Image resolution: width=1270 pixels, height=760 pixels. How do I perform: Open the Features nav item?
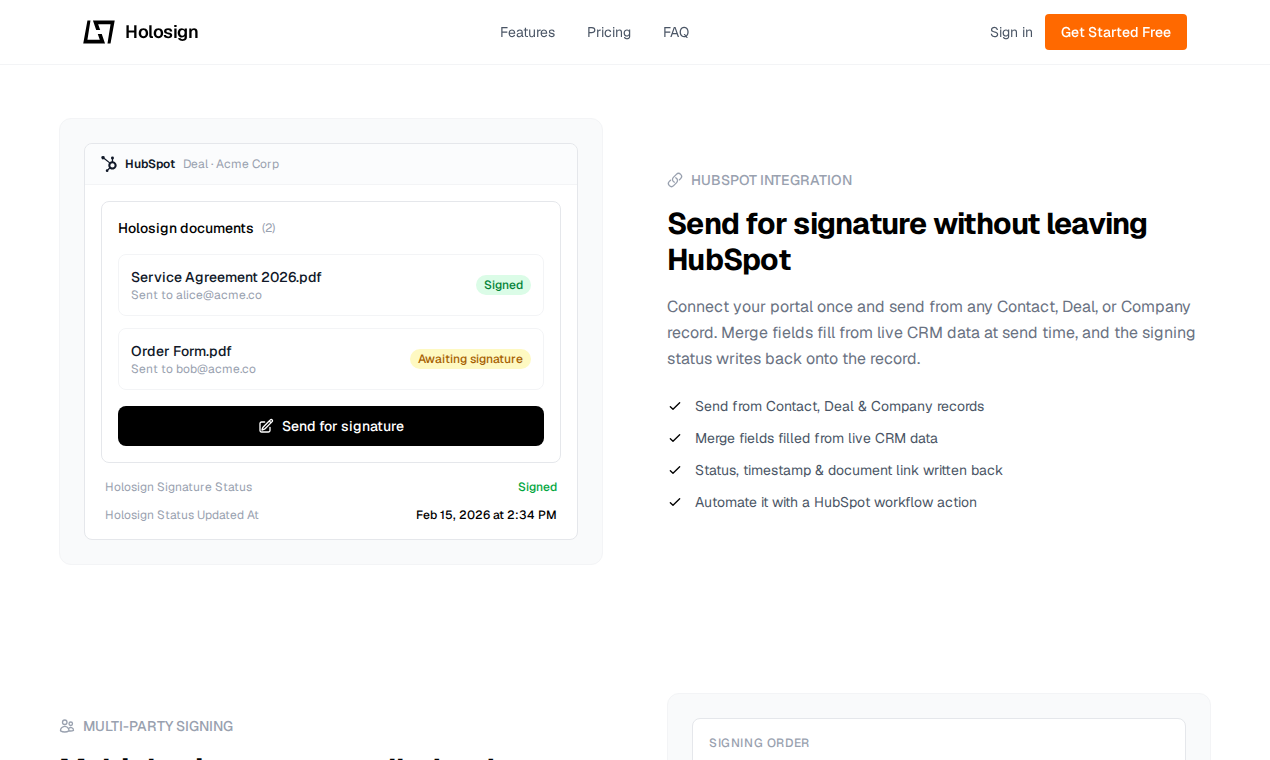point(527,32)
